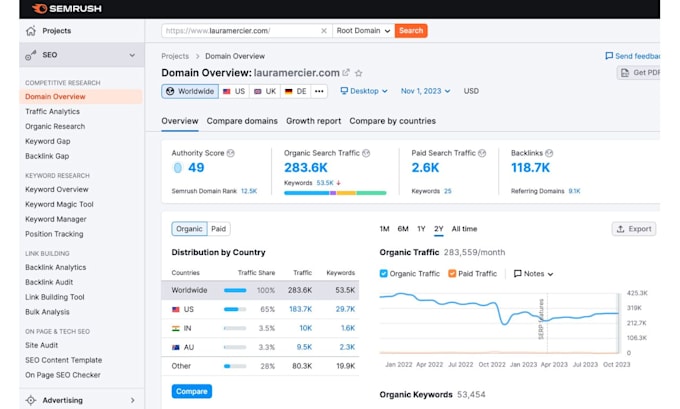Clear the domain search field with X
Image resolution: width=680 pixels, height=409 pixels.
324,31
